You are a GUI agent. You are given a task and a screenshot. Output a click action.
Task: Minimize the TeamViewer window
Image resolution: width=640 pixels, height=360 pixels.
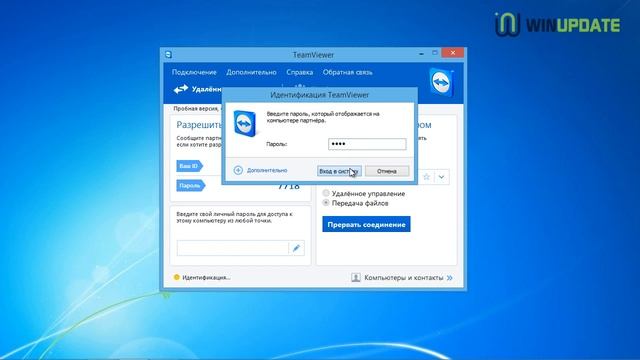(x=422, y=53)
